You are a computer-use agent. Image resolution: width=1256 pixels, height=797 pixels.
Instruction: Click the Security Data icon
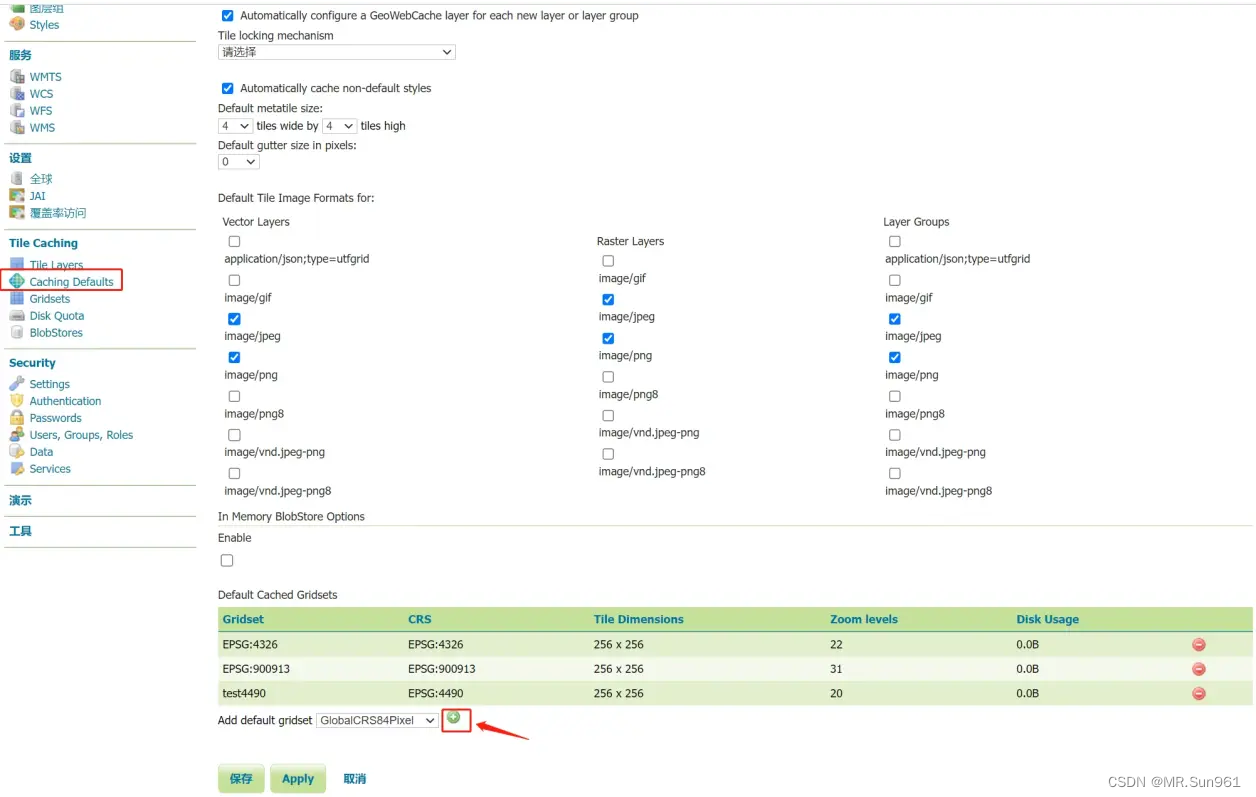17,451
